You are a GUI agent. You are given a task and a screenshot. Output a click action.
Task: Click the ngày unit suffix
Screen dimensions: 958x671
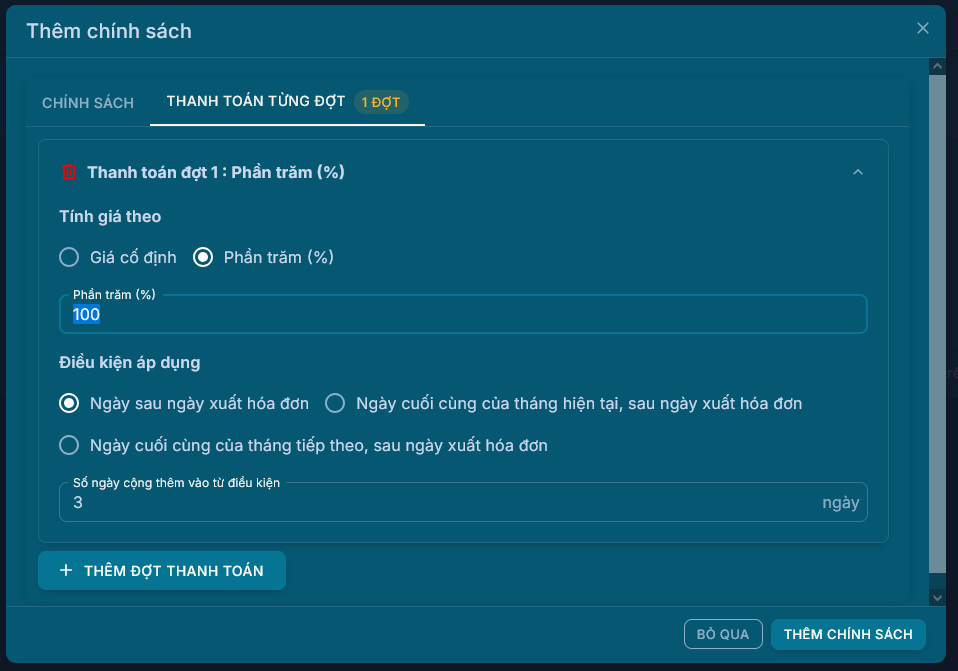841,503
